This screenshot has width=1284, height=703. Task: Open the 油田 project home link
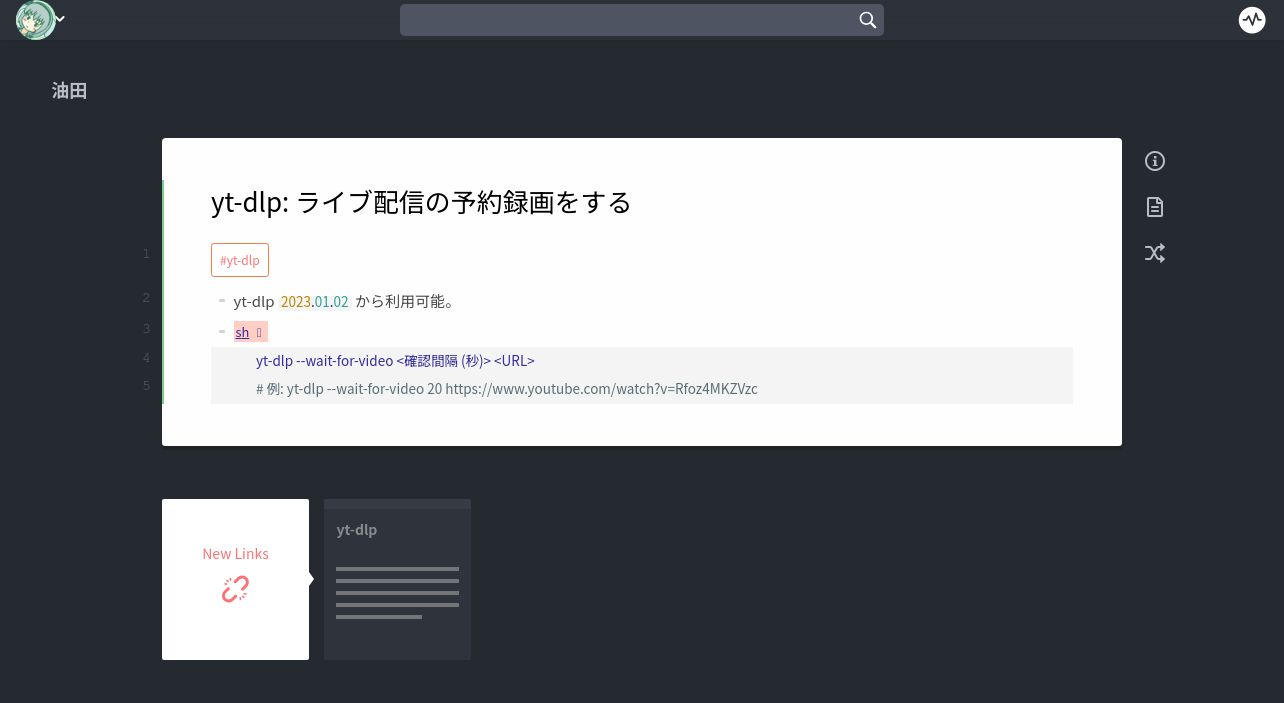70,91
